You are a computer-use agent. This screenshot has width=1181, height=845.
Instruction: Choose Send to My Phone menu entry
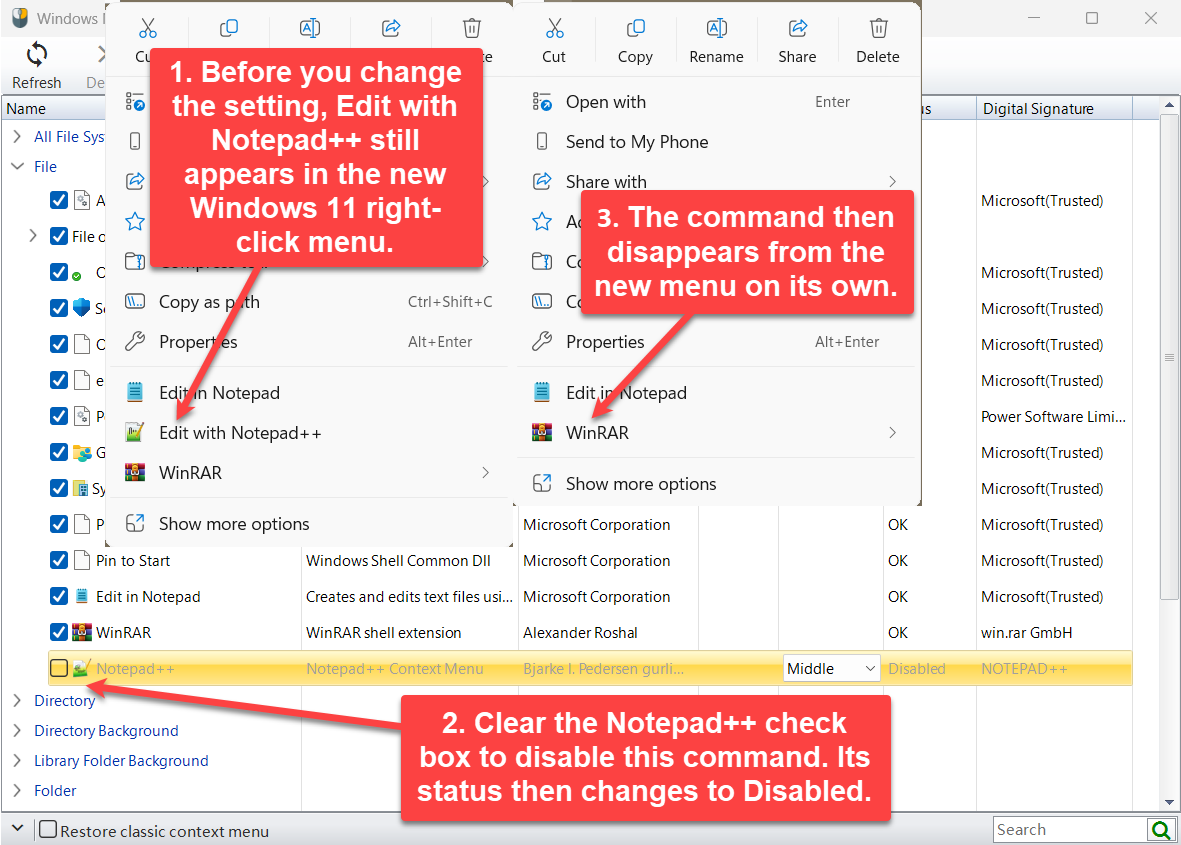(716, 142)
